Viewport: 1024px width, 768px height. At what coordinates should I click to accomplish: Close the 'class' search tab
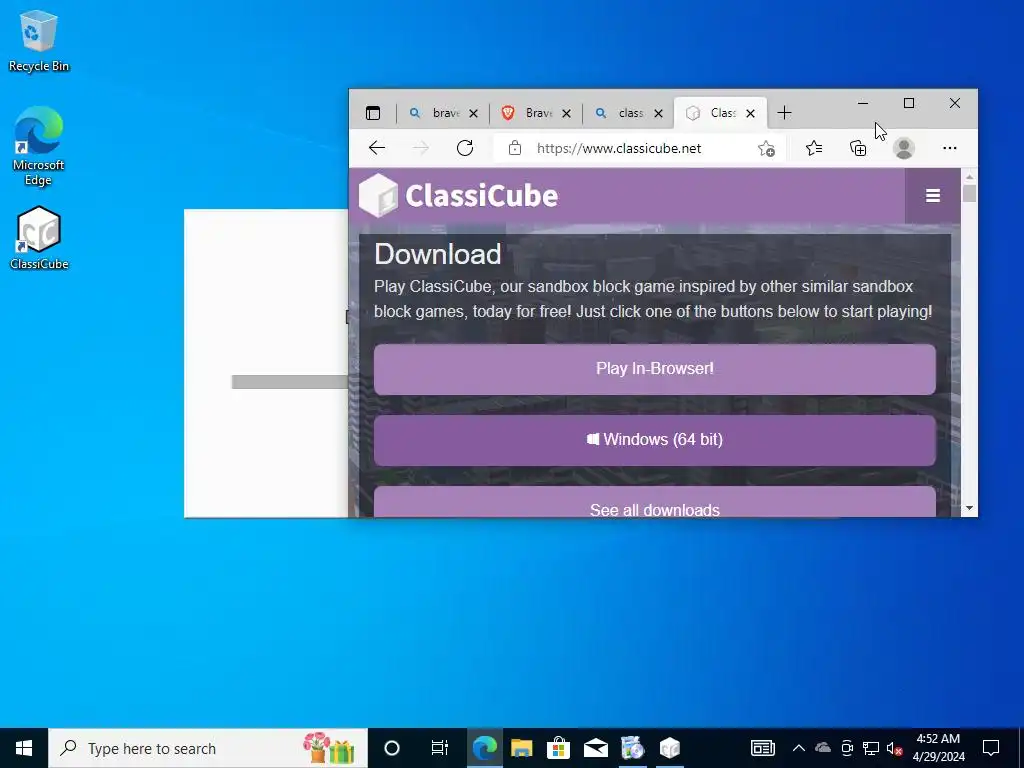coord(659,114)
